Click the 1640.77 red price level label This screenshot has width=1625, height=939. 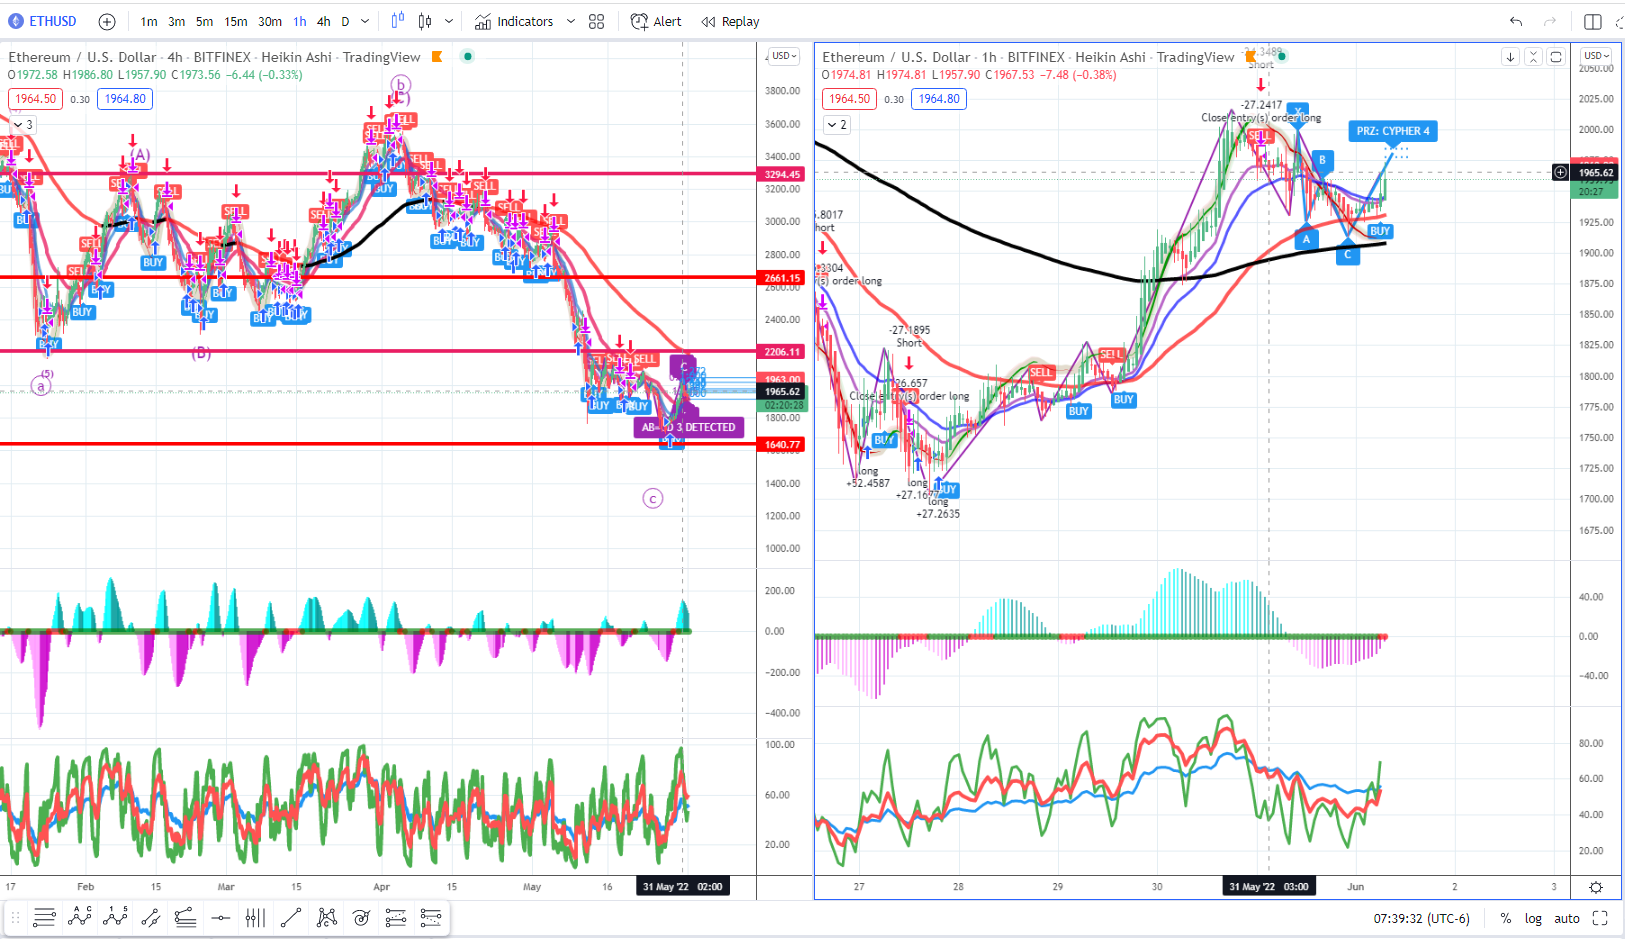click(783, 445)
